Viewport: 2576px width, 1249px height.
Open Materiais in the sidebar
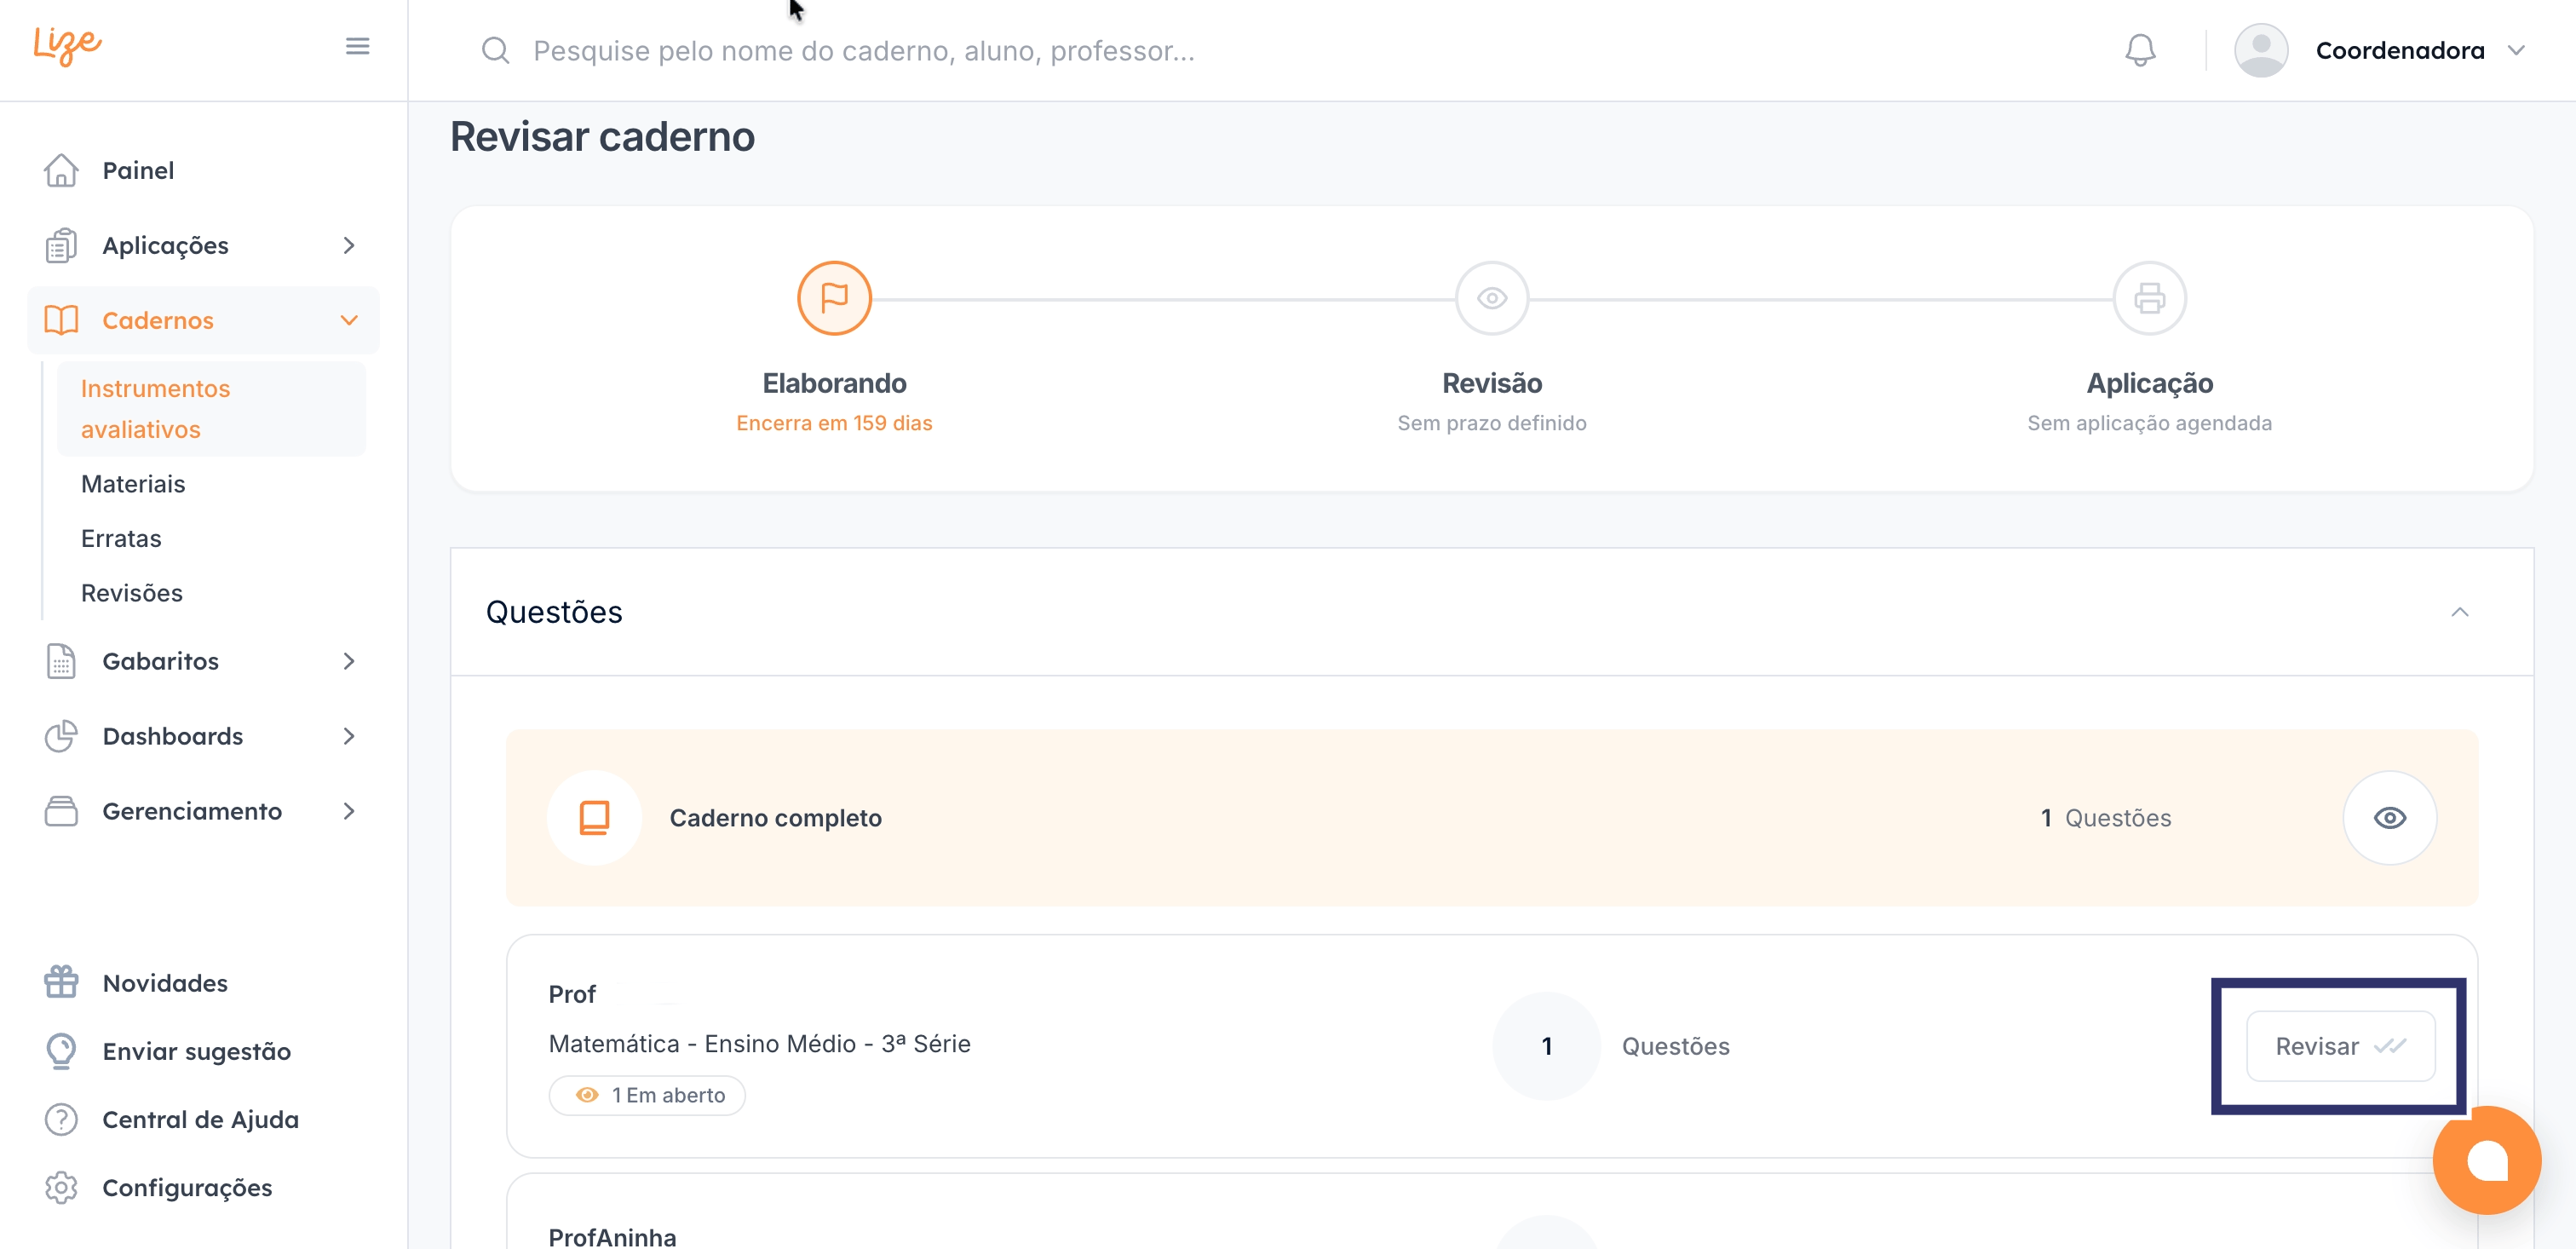coord(133,484)
